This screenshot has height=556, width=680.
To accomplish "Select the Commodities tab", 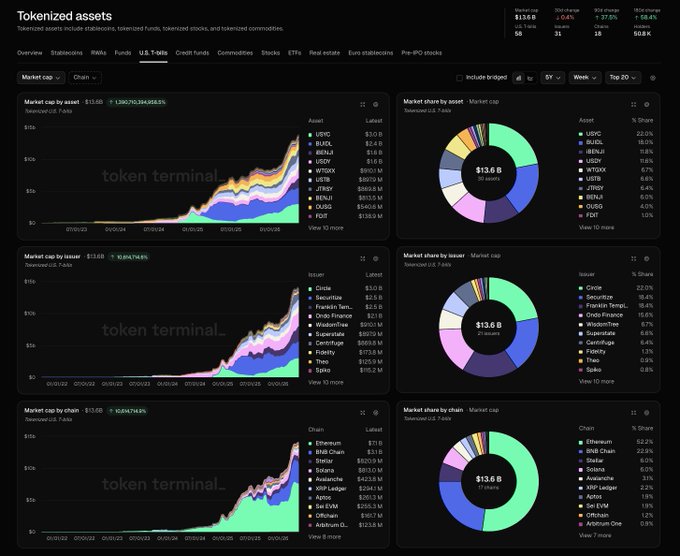I will 235,53.
